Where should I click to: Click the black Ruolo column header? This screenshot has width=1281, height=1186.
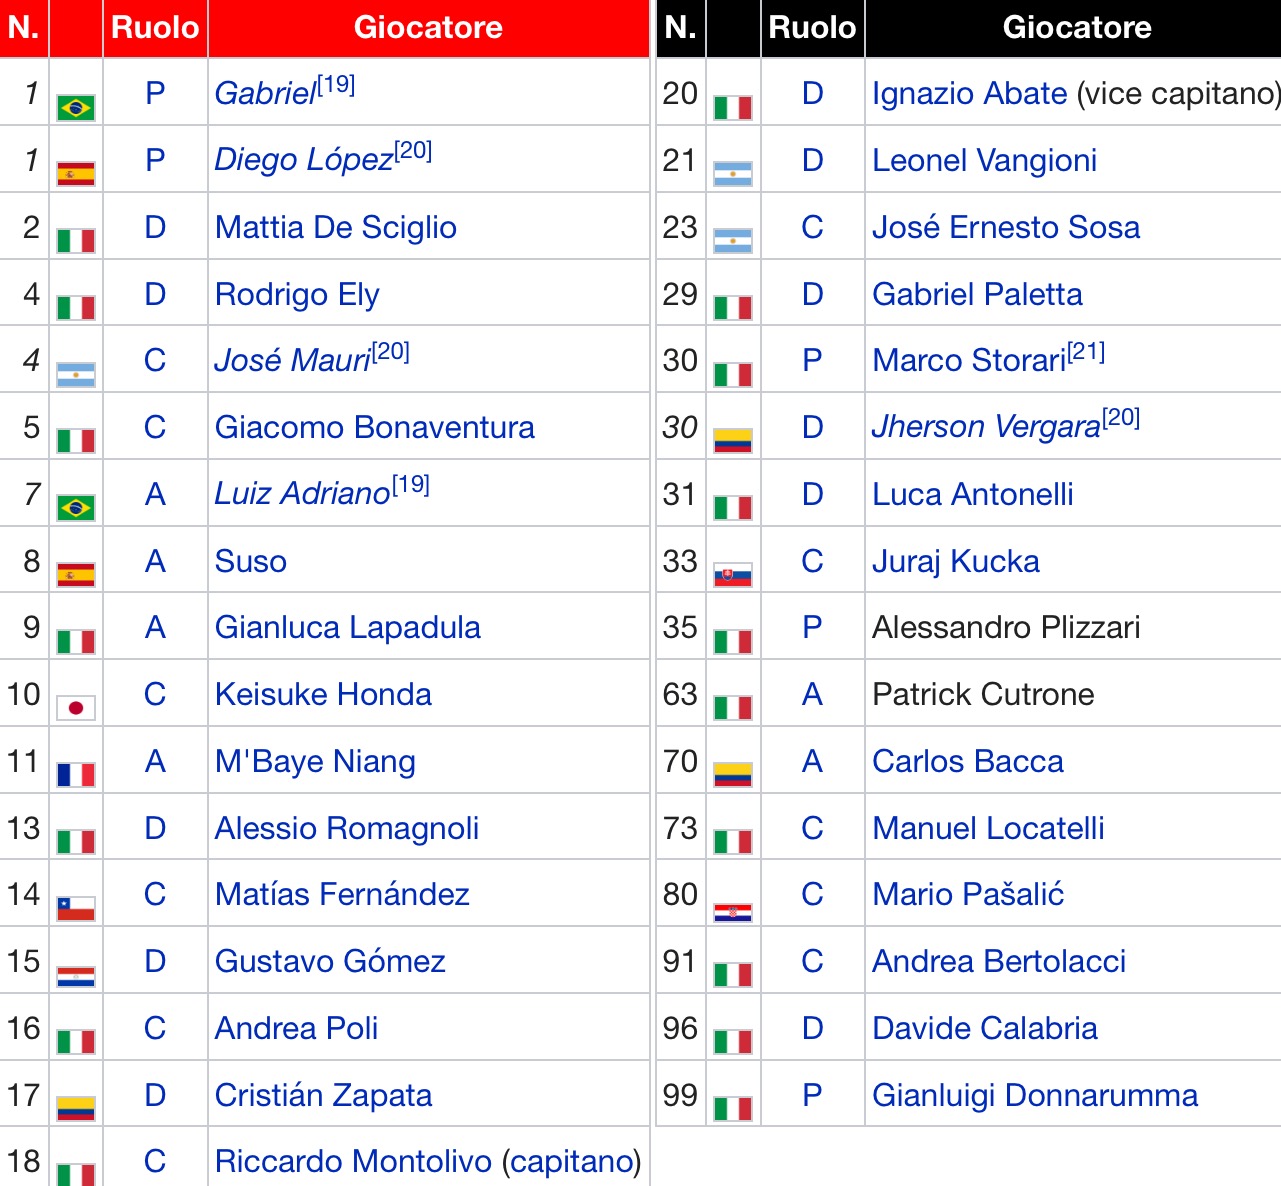[x=812, y=27]
